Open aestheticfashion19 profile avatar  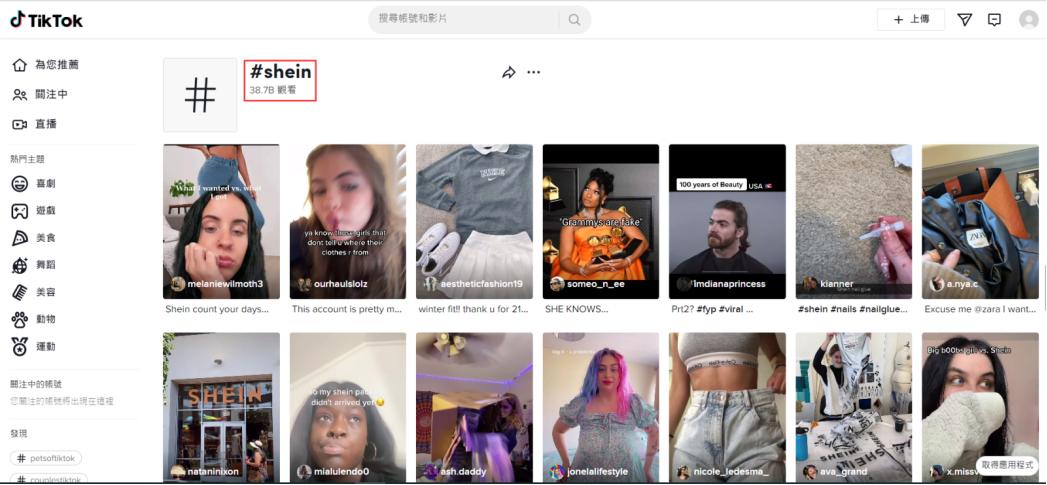click(431, 284)
